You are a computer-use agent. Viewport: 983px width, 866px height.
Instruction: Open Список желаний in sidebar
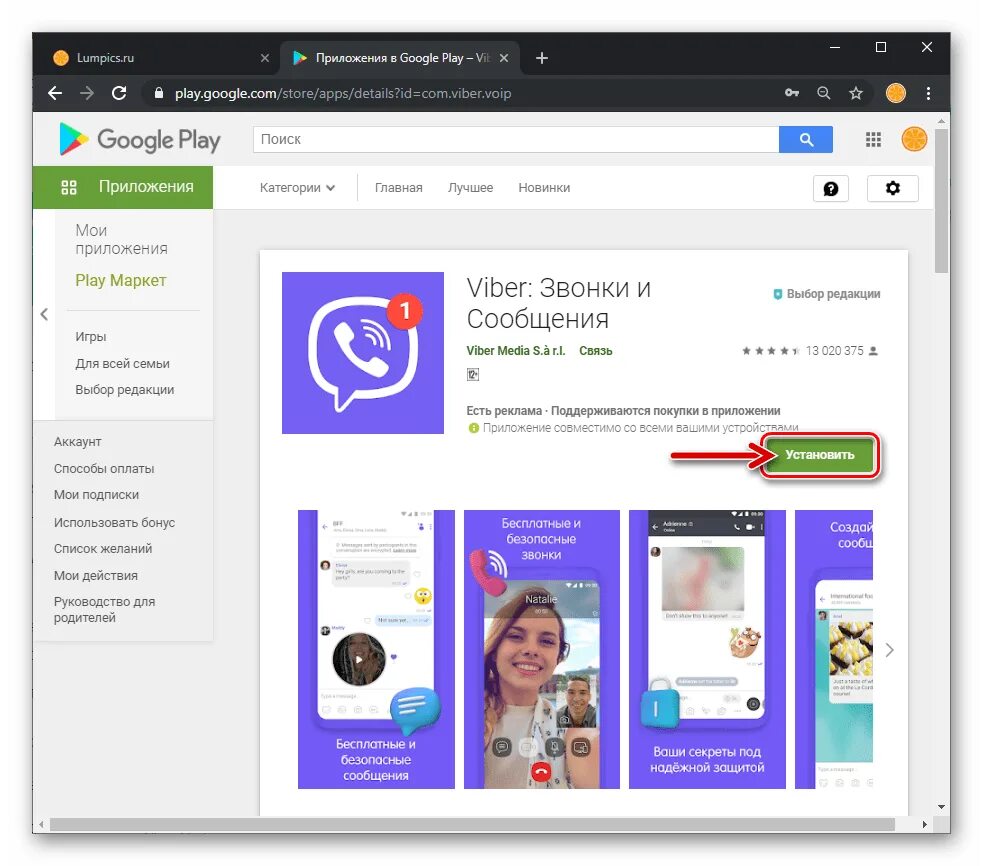(x=103, y=549)
